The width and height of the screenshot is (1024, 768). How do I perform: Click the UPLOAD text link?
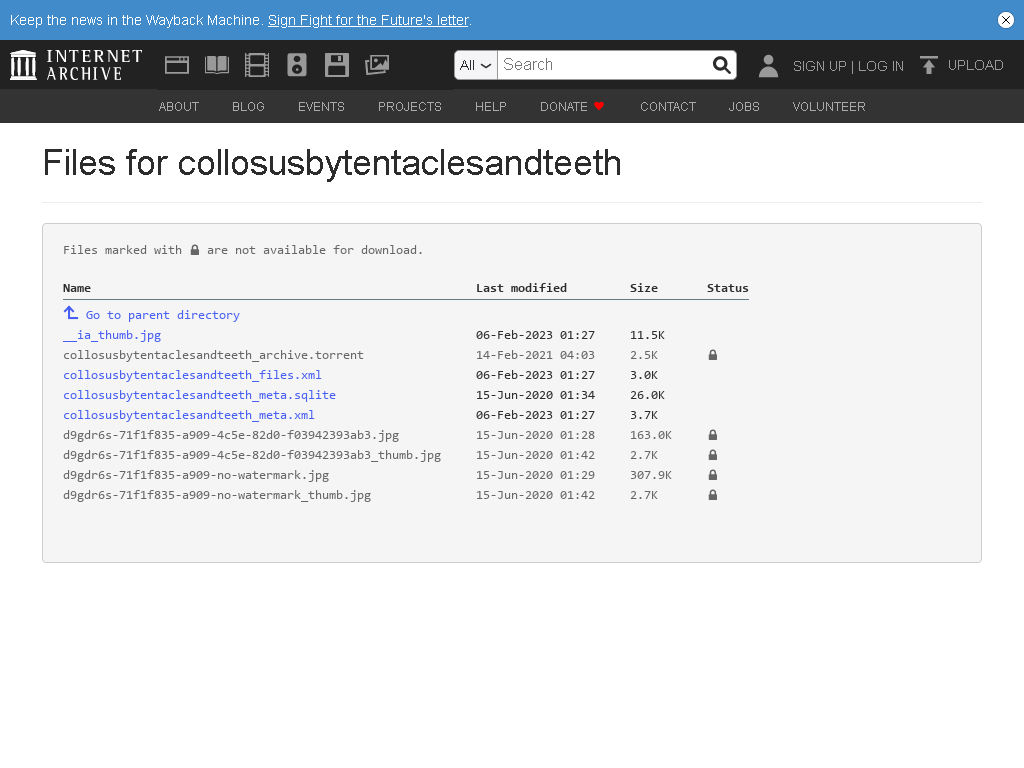point(976,65)
